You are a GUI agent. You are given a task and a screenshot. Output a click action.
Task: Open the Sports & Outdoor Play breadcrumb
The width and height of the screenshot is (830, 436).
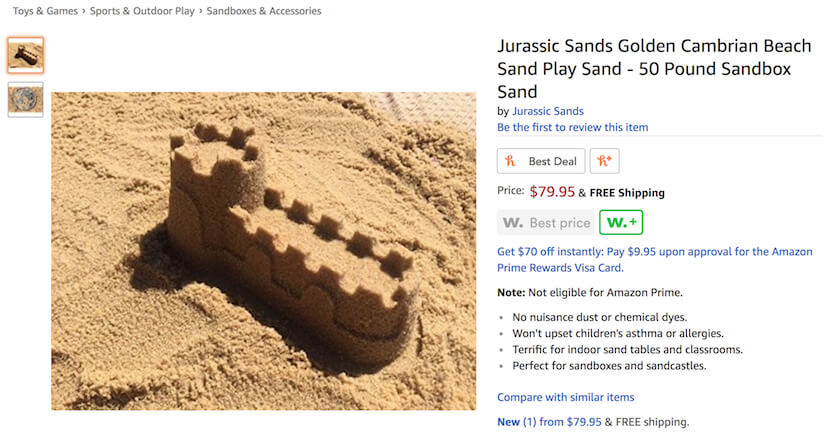[142, 11]
